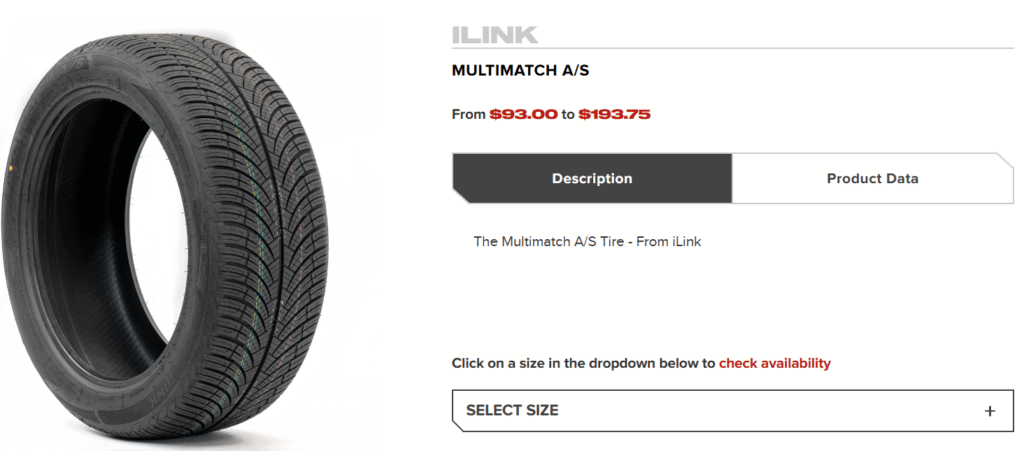Click the word "to" between the prices
Screen dimensions: 1024x451
pyautogui.click(x=567, y=114)
